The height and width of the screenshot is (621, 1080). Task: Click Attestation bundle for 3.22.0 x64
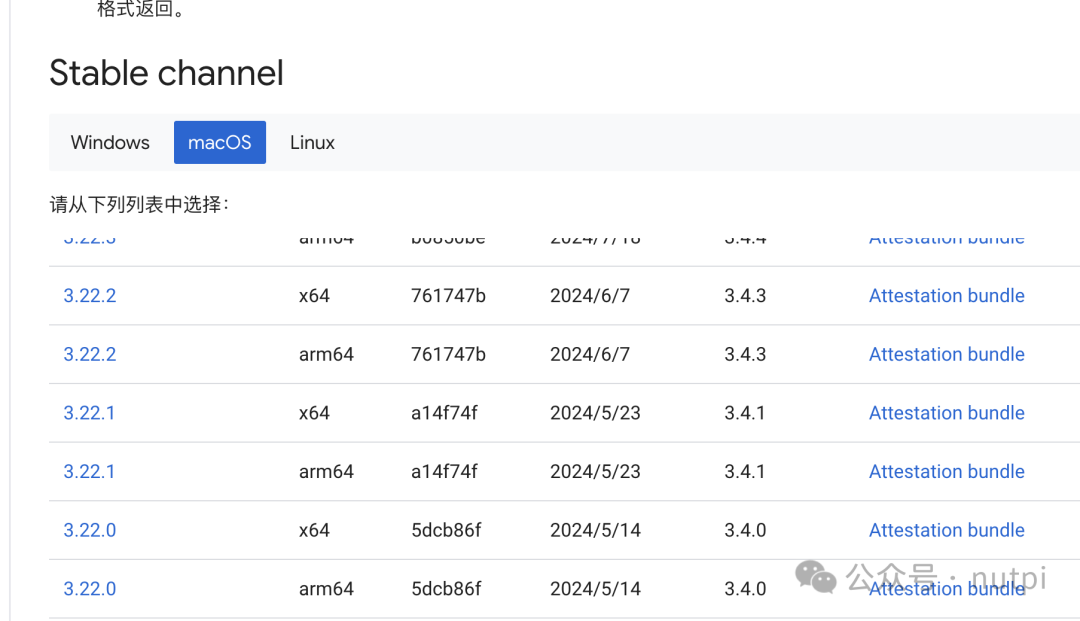coord(946,530)
